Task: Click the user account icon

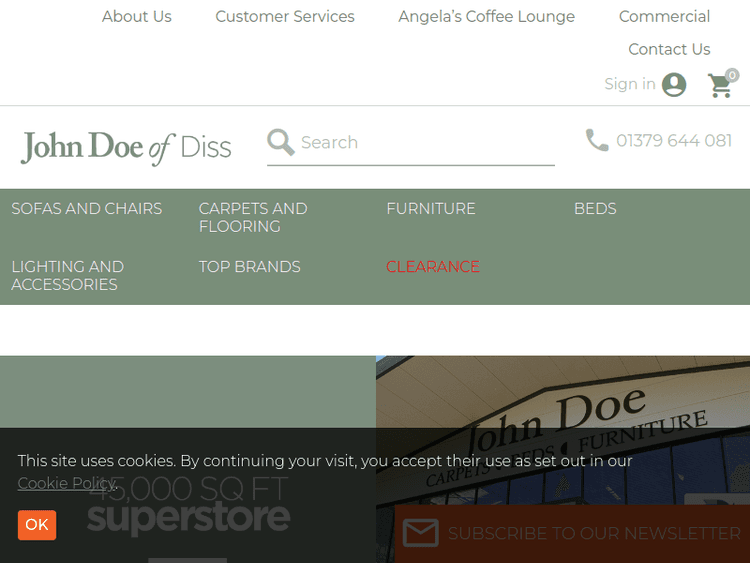Action: pyautogui.click(x=674, y=85)
